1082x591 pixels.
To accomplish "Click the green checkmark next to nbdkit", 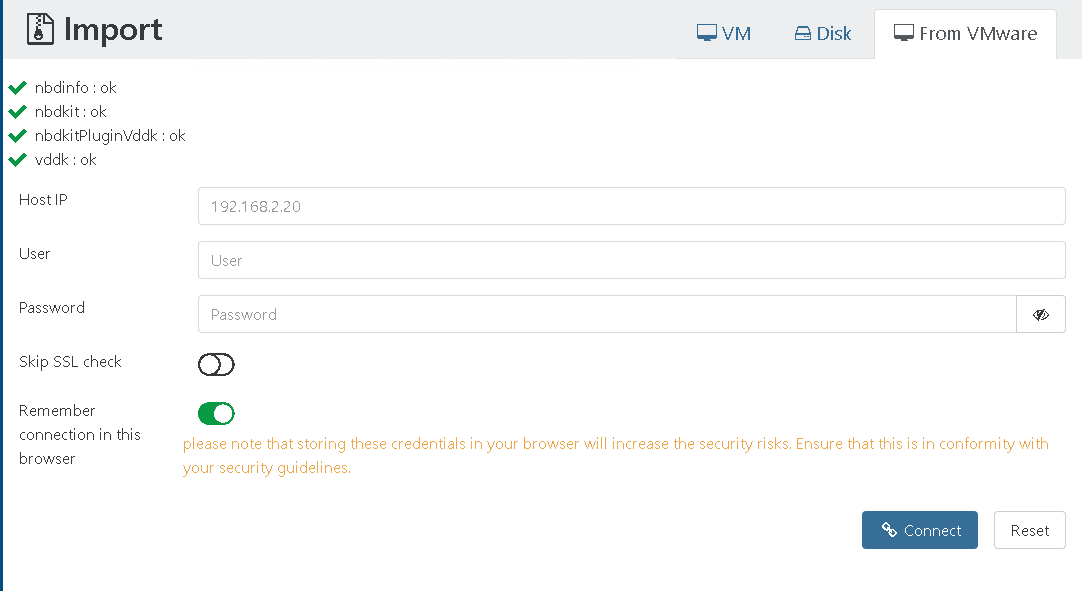I will click(17, 111).
